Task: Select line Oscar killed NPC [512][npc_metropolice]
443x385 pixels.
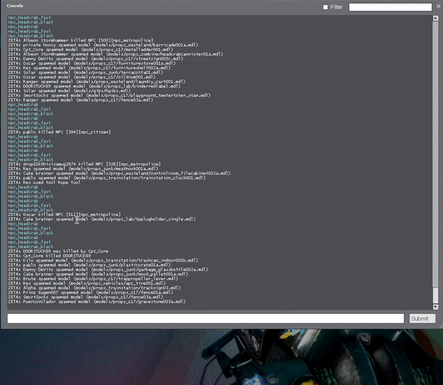Action: (x=64, y=215)
